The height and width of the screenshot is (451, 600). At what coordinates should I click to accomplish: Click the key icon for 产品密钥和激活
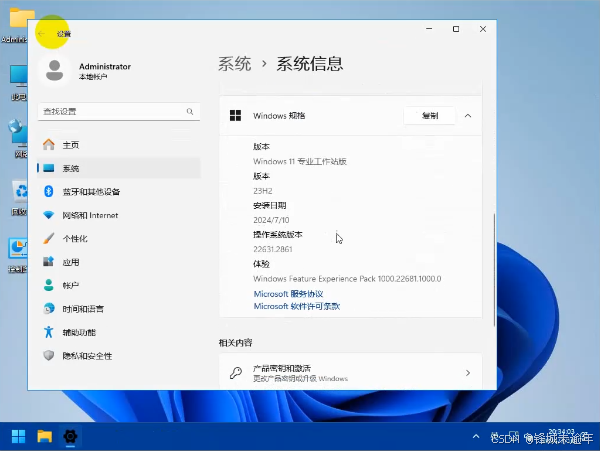[x=236, y=373]
